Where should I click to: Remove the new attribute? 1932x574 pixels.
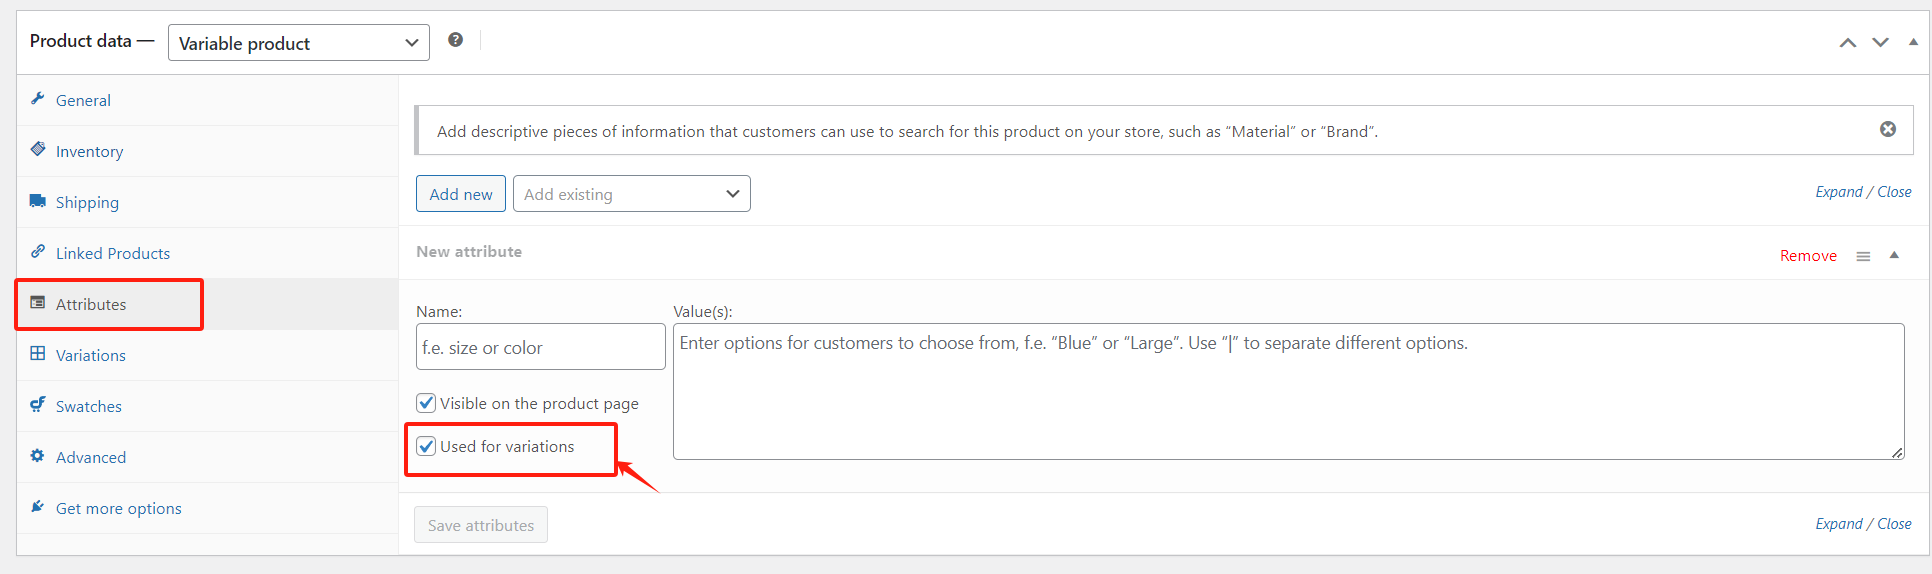point(1807,256)
